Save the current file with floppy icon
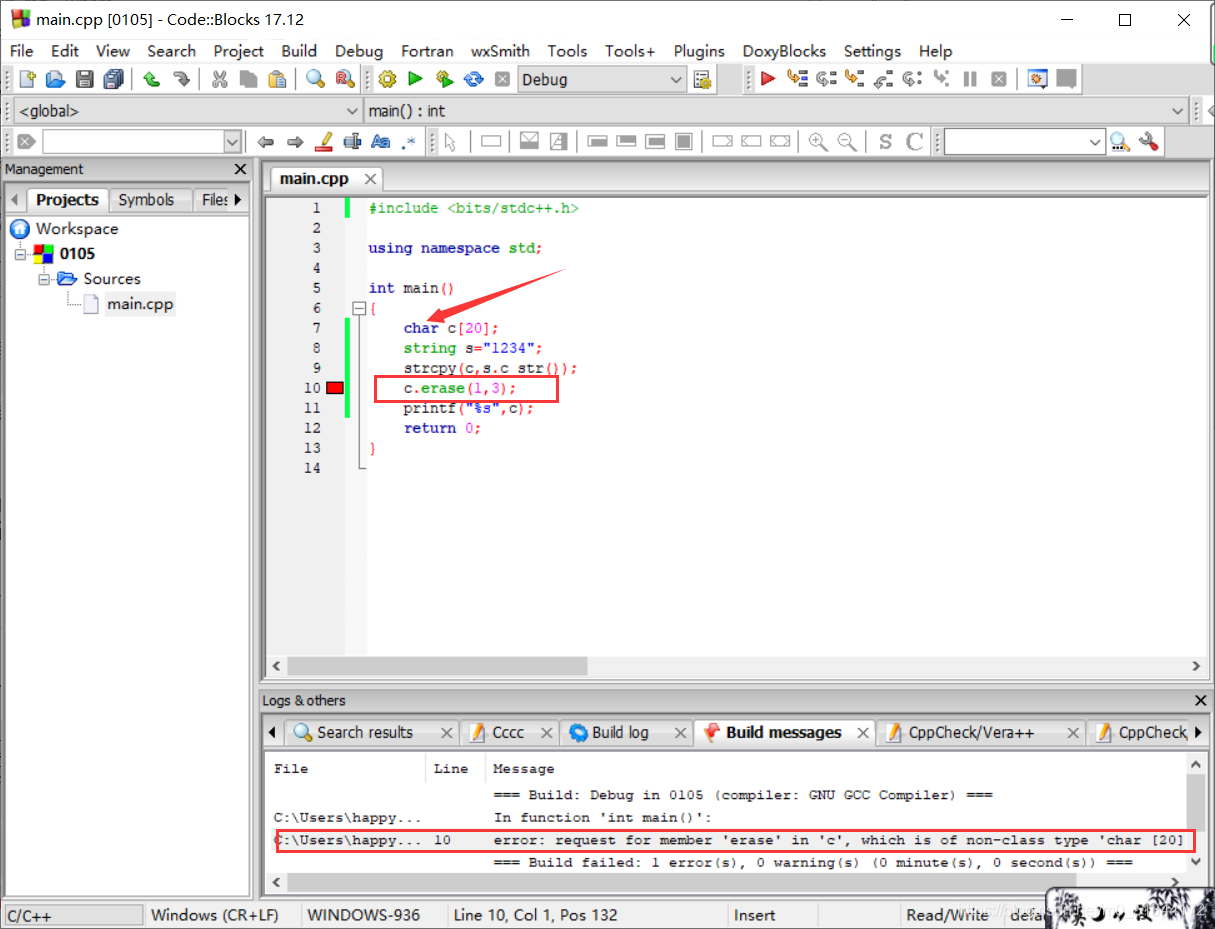1215x929 pixels. coord(85,79)
